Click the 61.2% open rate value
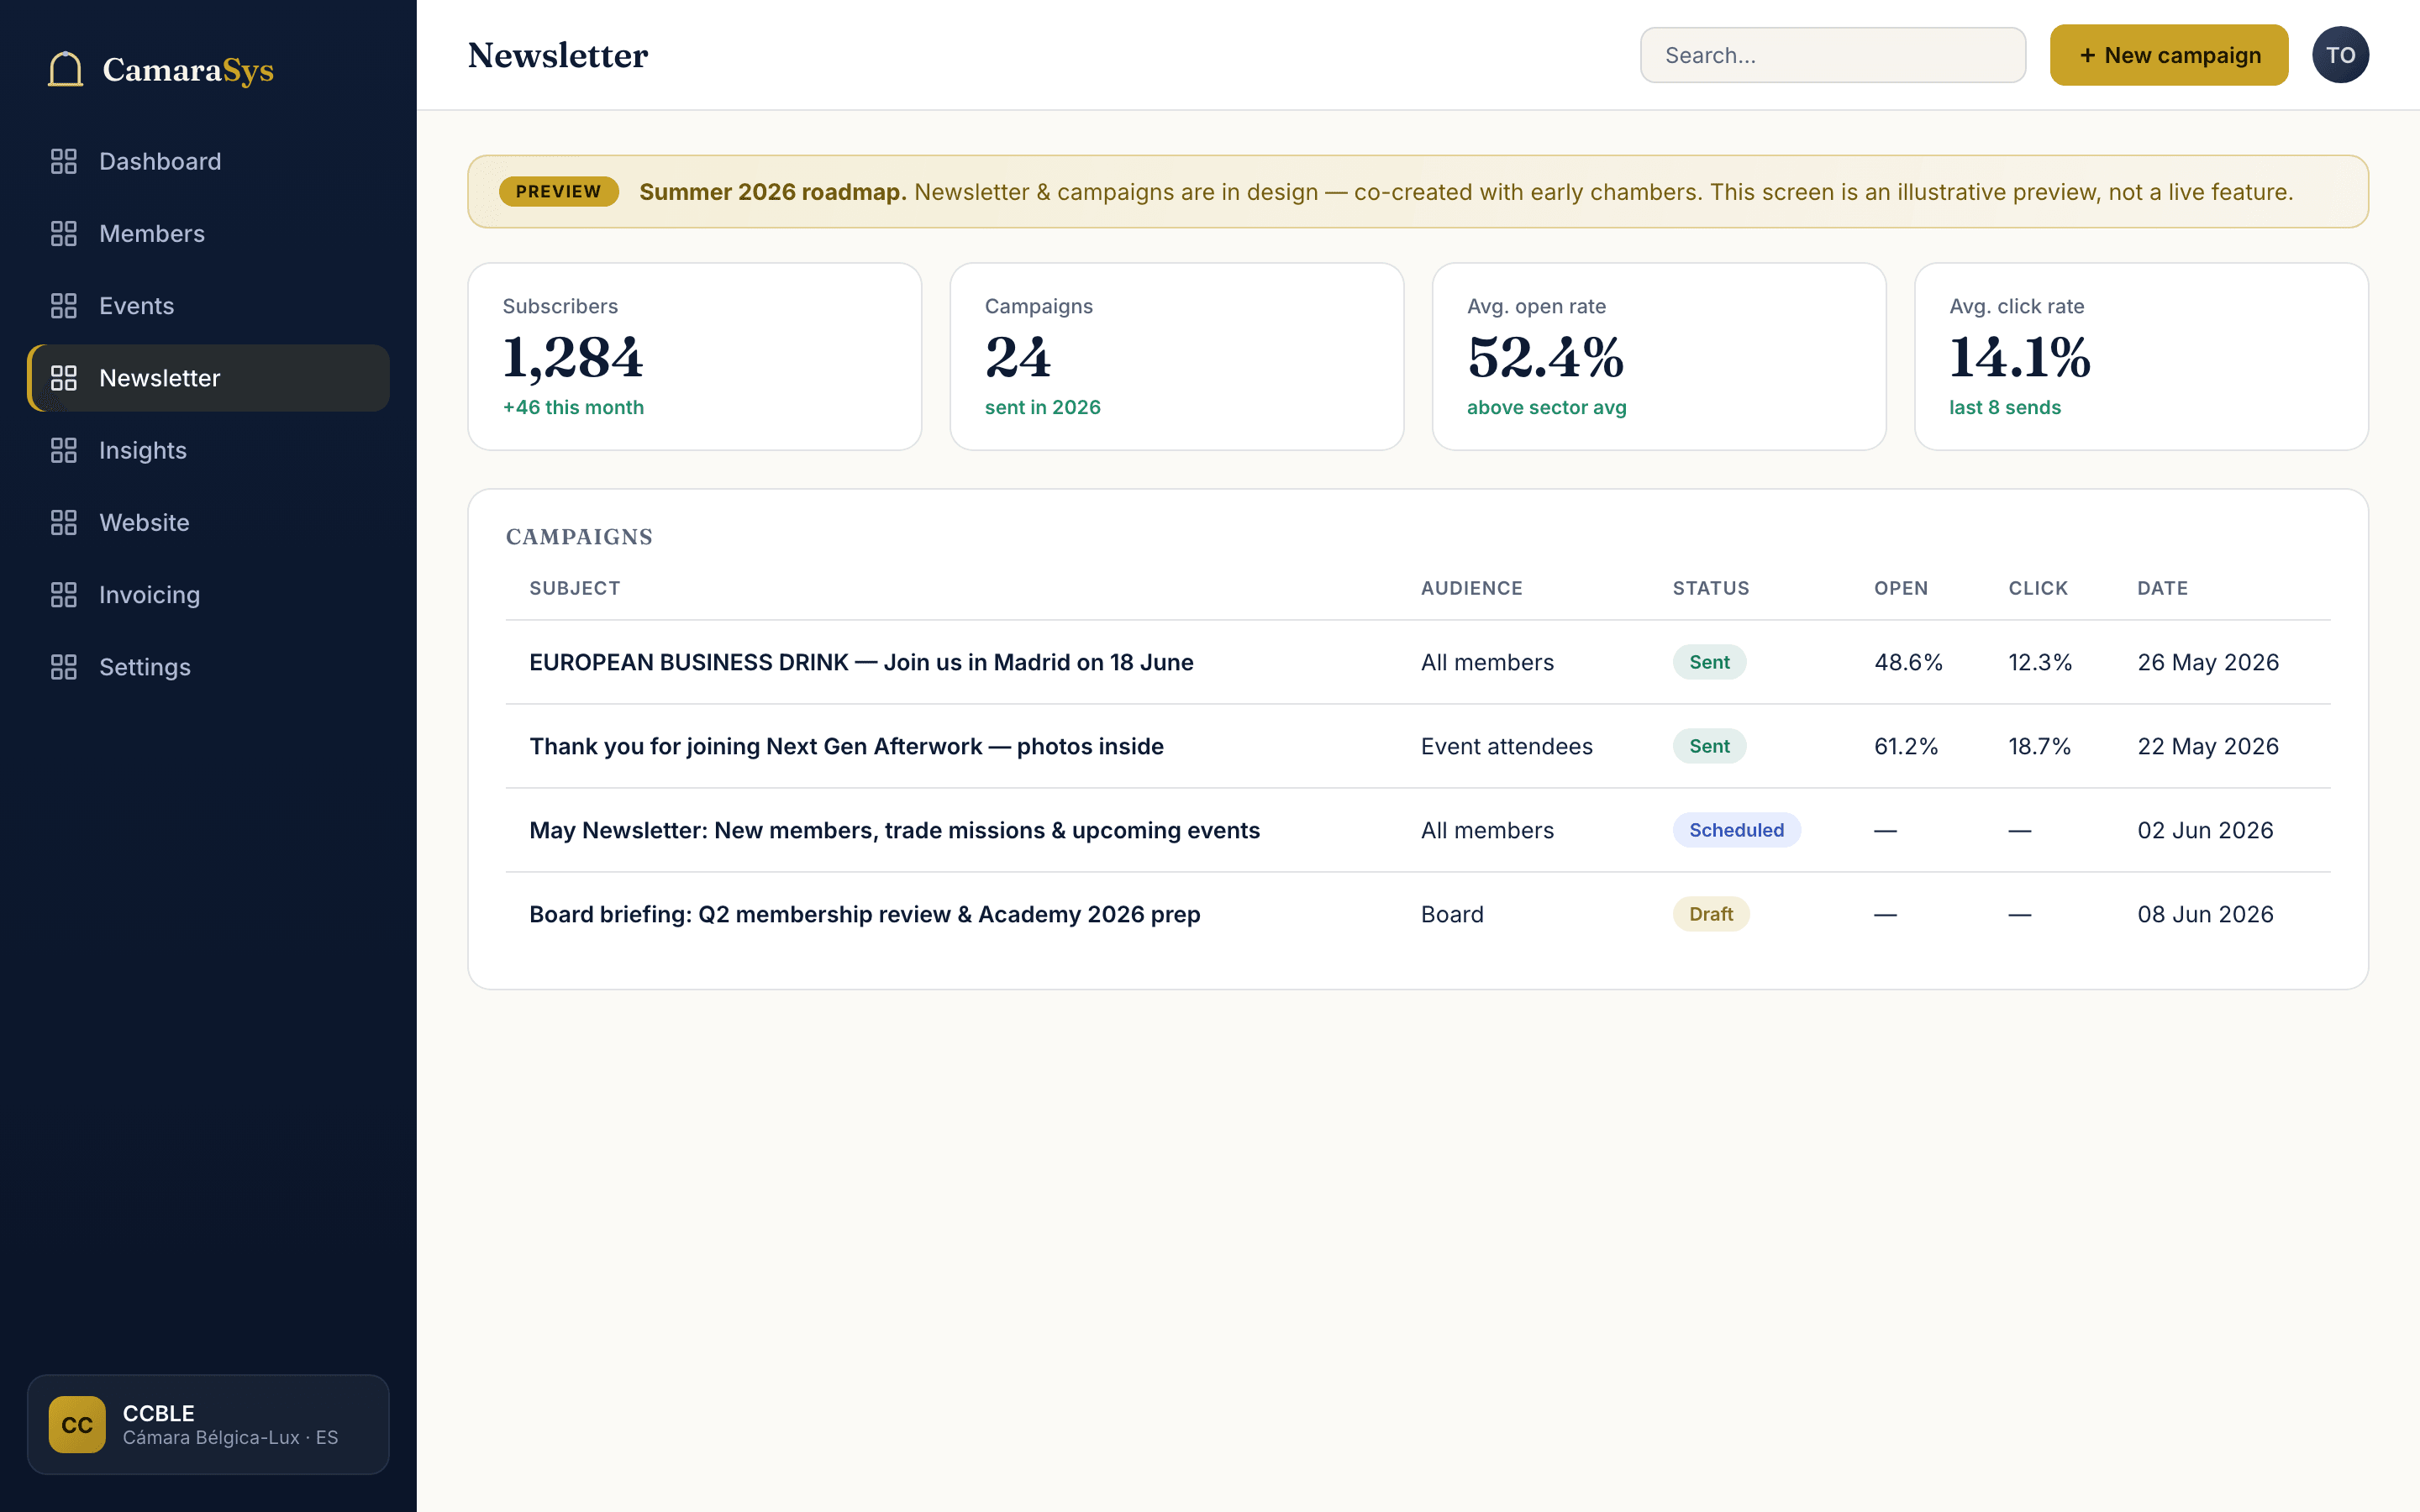Viewport: 2420px width, 1512px height. 1906,746
